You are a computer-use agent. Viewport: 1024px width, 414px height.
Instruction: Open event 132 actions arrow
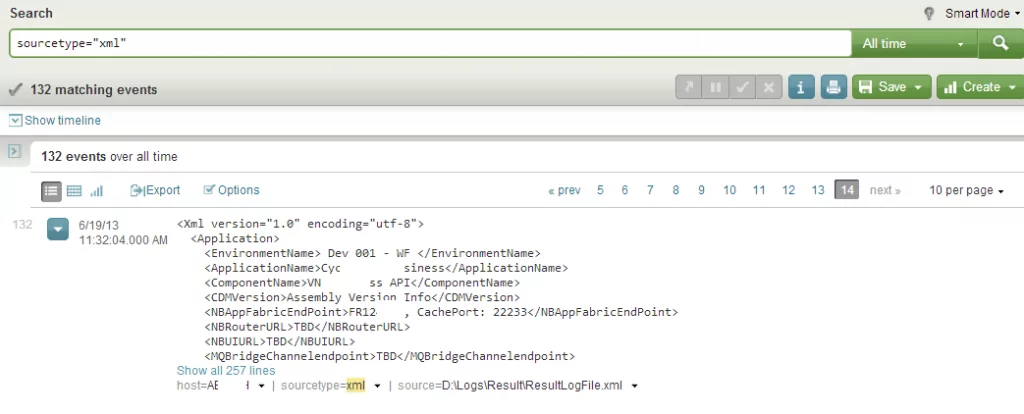[x=58, y=231]
